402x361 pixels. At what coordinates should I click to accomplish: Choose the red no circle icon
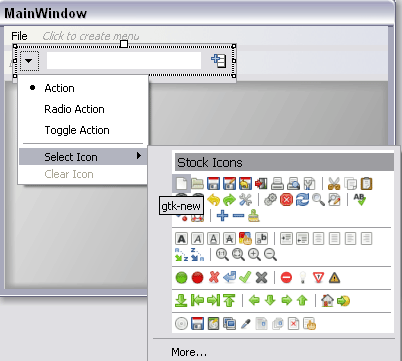click(x=197, y=278)
